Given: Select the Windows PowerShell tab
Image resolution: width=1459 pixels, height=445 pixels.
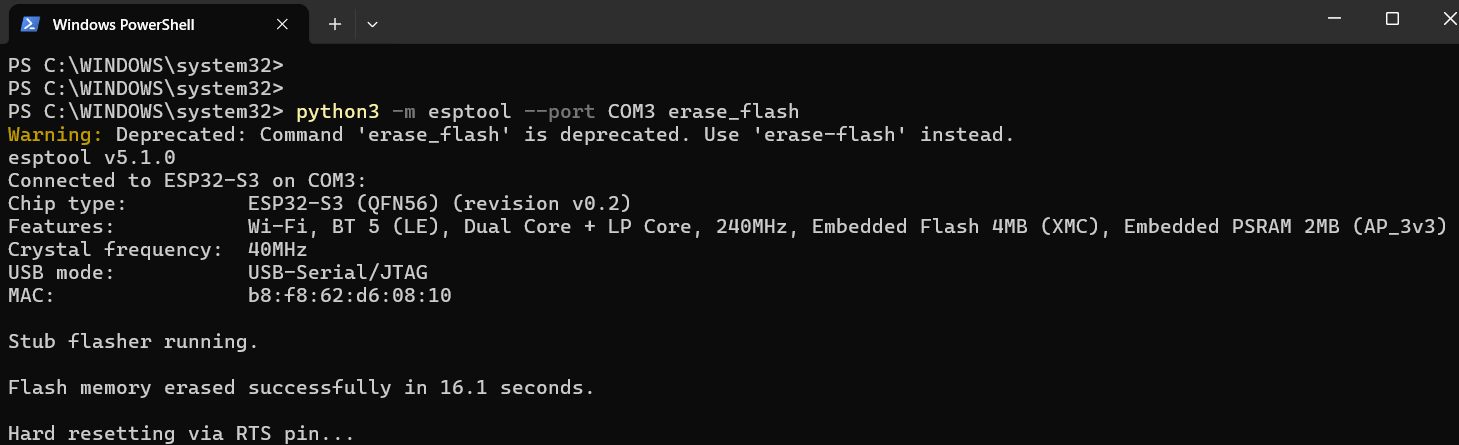Looking at the screenshot, I should (x=123, y=24).
